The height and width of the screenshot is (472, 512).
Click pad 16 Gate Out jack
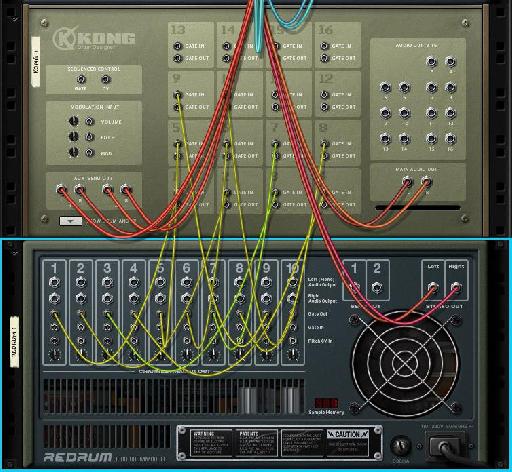coord(325,58)
